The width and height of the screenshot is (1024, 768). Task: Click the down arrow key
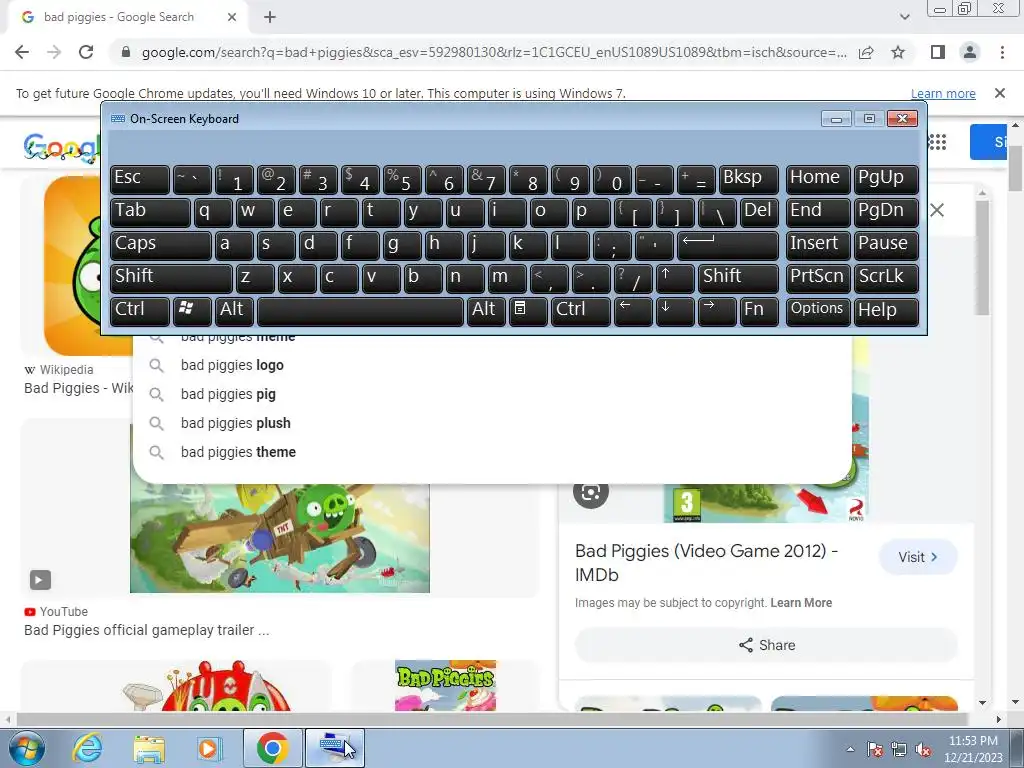(675, 311)
